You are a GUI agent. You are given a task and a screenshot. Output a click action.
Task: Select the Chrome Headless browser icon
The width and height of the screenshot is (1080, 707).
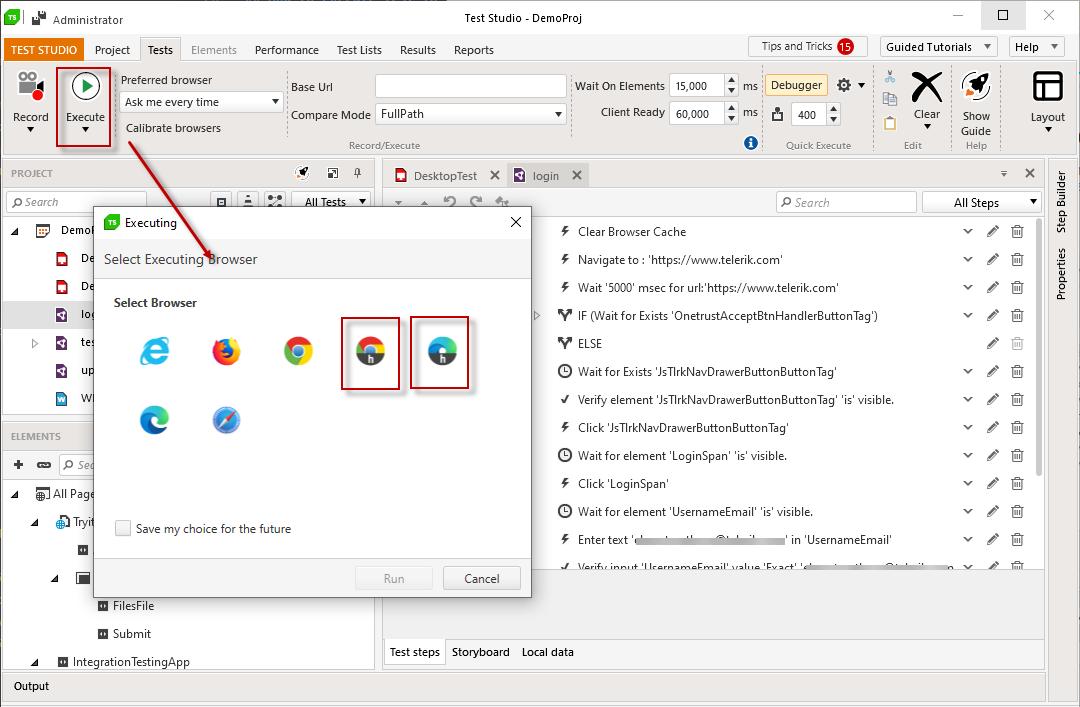click(370, 351)
